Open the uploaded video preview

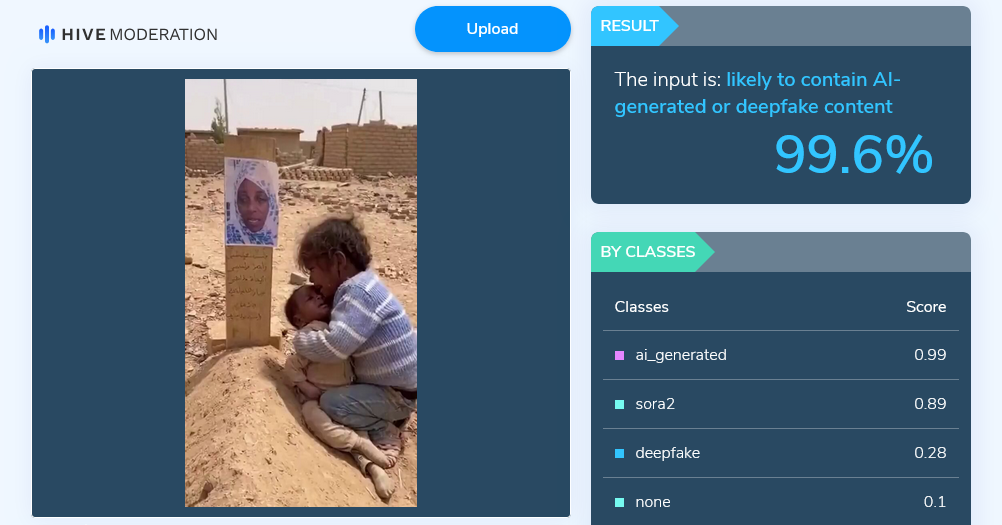click(301, 293)
